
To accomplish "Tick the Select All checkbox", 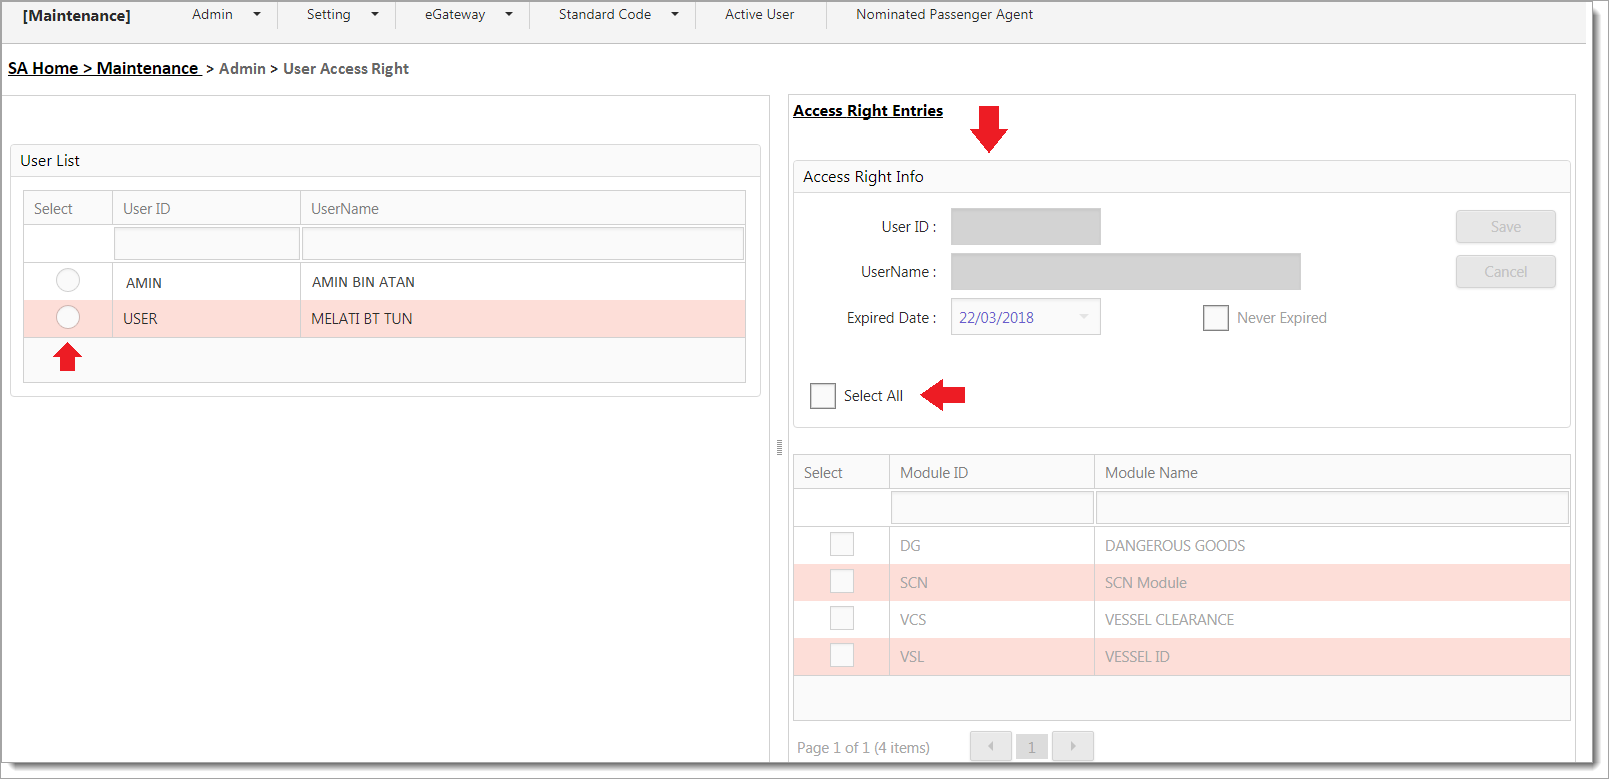I will (823, 396).
